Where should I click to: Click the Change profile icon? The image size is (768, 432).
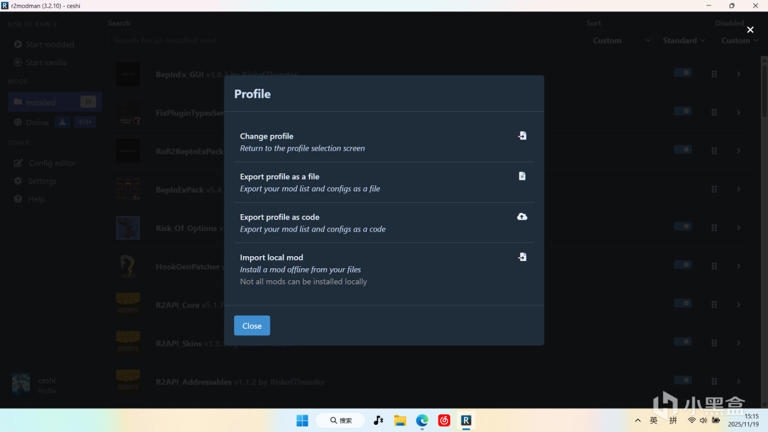(x=522, y=136)
